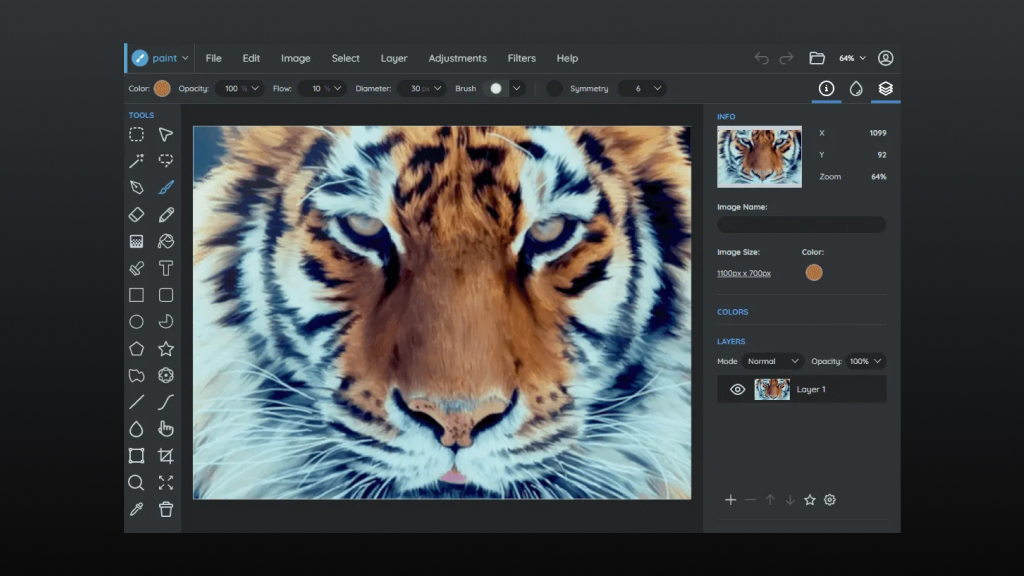Open the brush Diameter dropdown
Image resolution: width=1024 pixels, height=576 pixels.
pyautogui.click(x=421, y=88)
